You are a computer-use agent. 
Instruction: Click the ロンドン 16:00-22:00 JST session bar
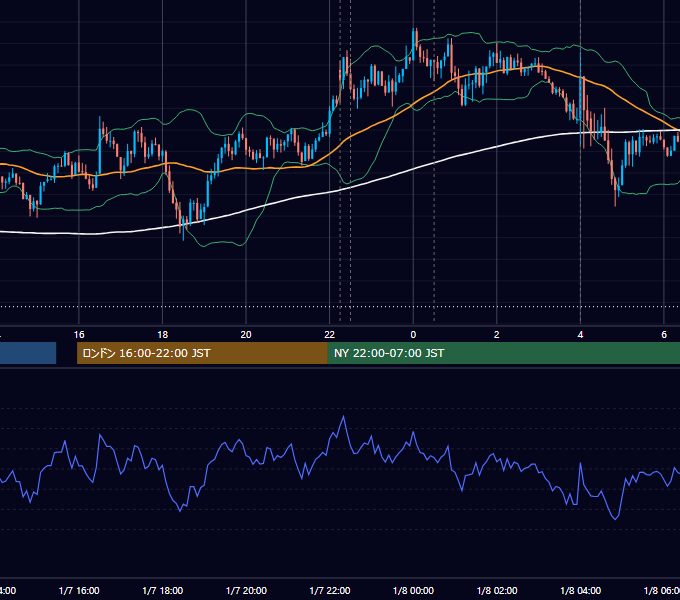[x=202, y=353]
